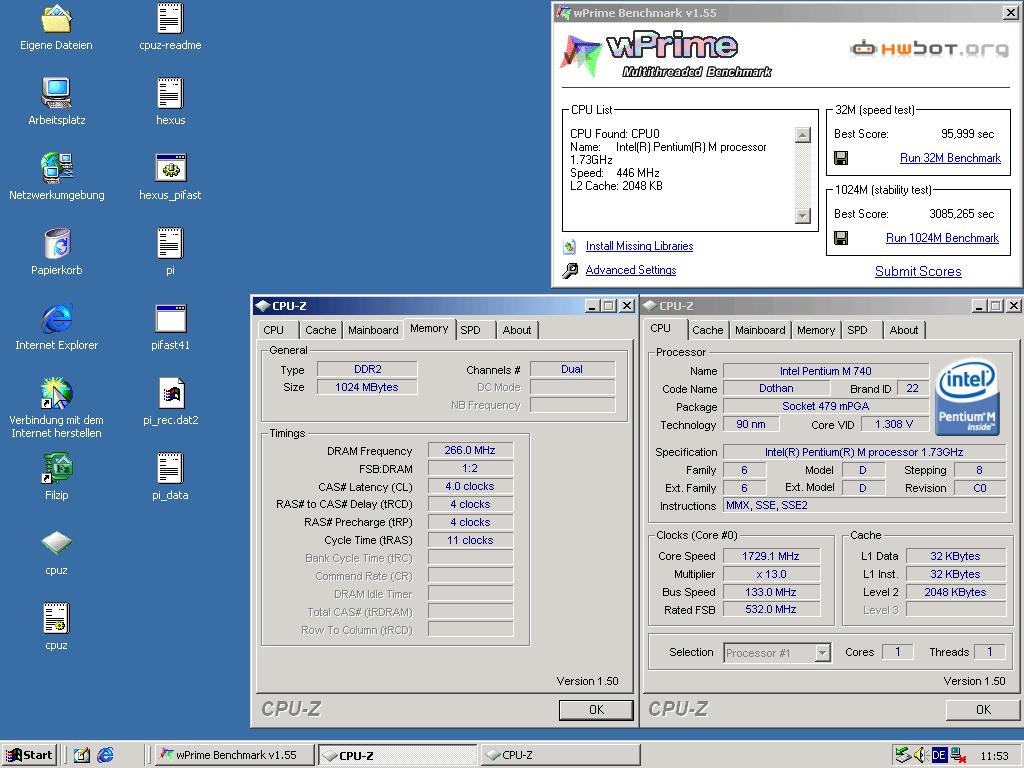Select the hexus text file icon
The height and width of the screenshot is (768, 1024).
[170, 93]
